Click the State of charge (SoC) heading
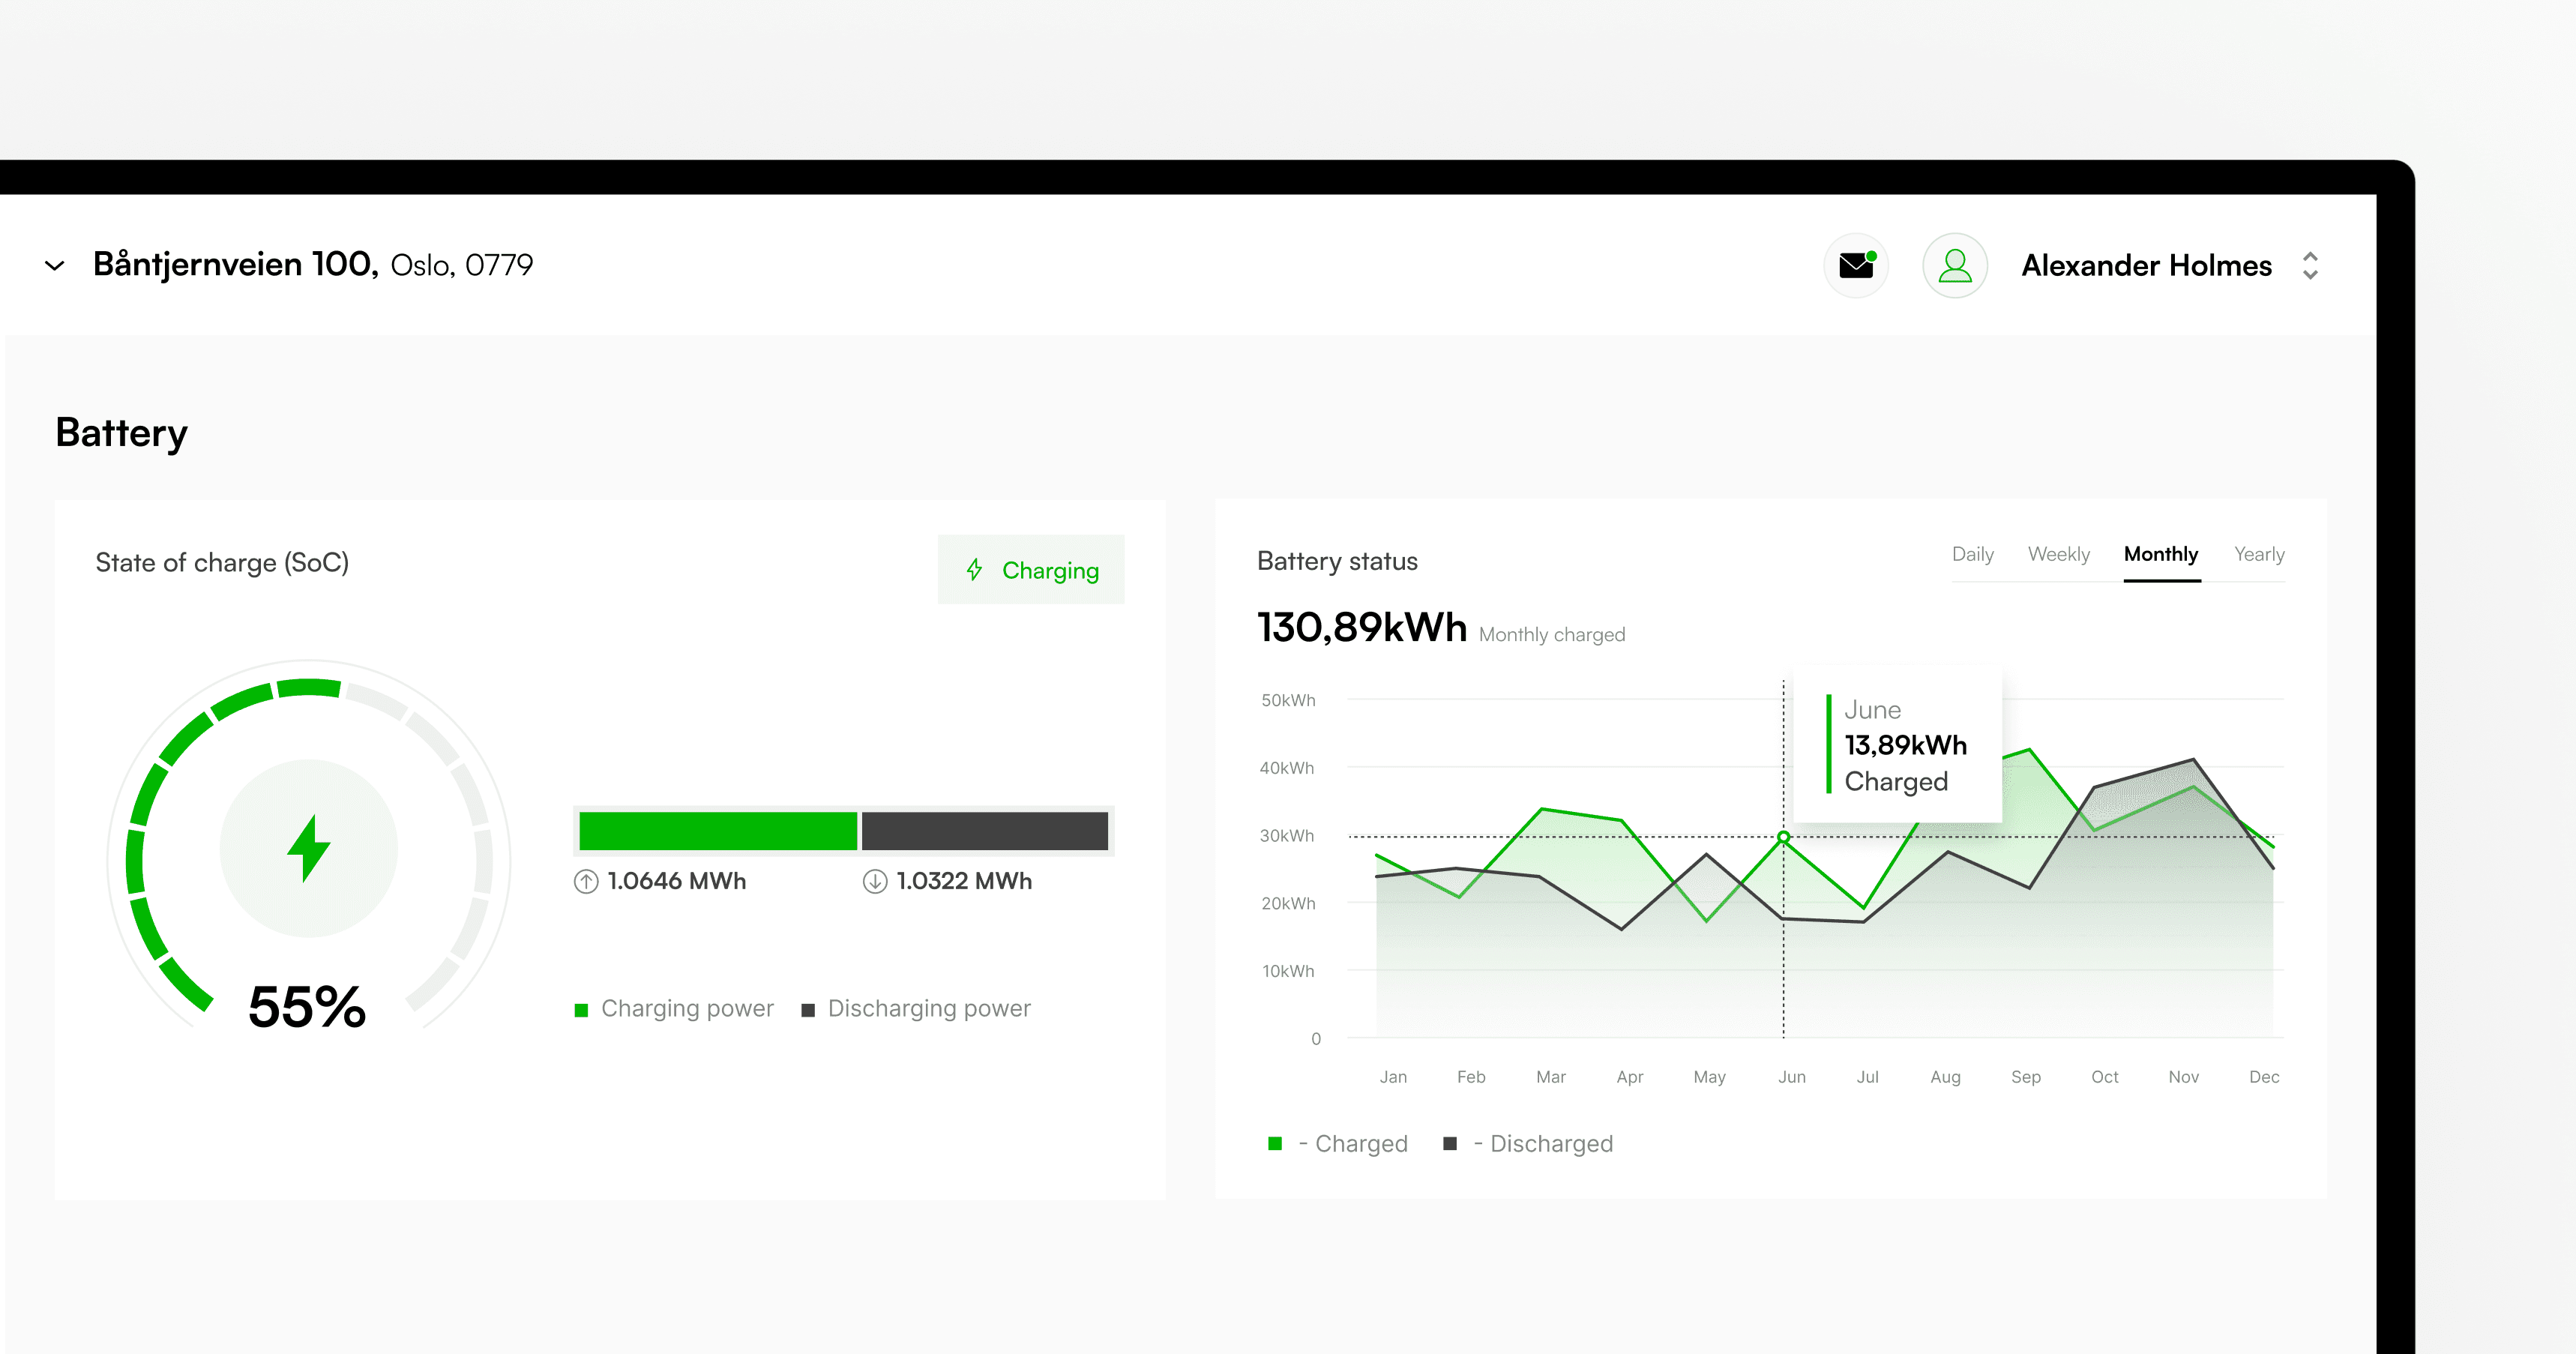Viewport: 2576px width, 1354px height. click(x=222, y=562)
